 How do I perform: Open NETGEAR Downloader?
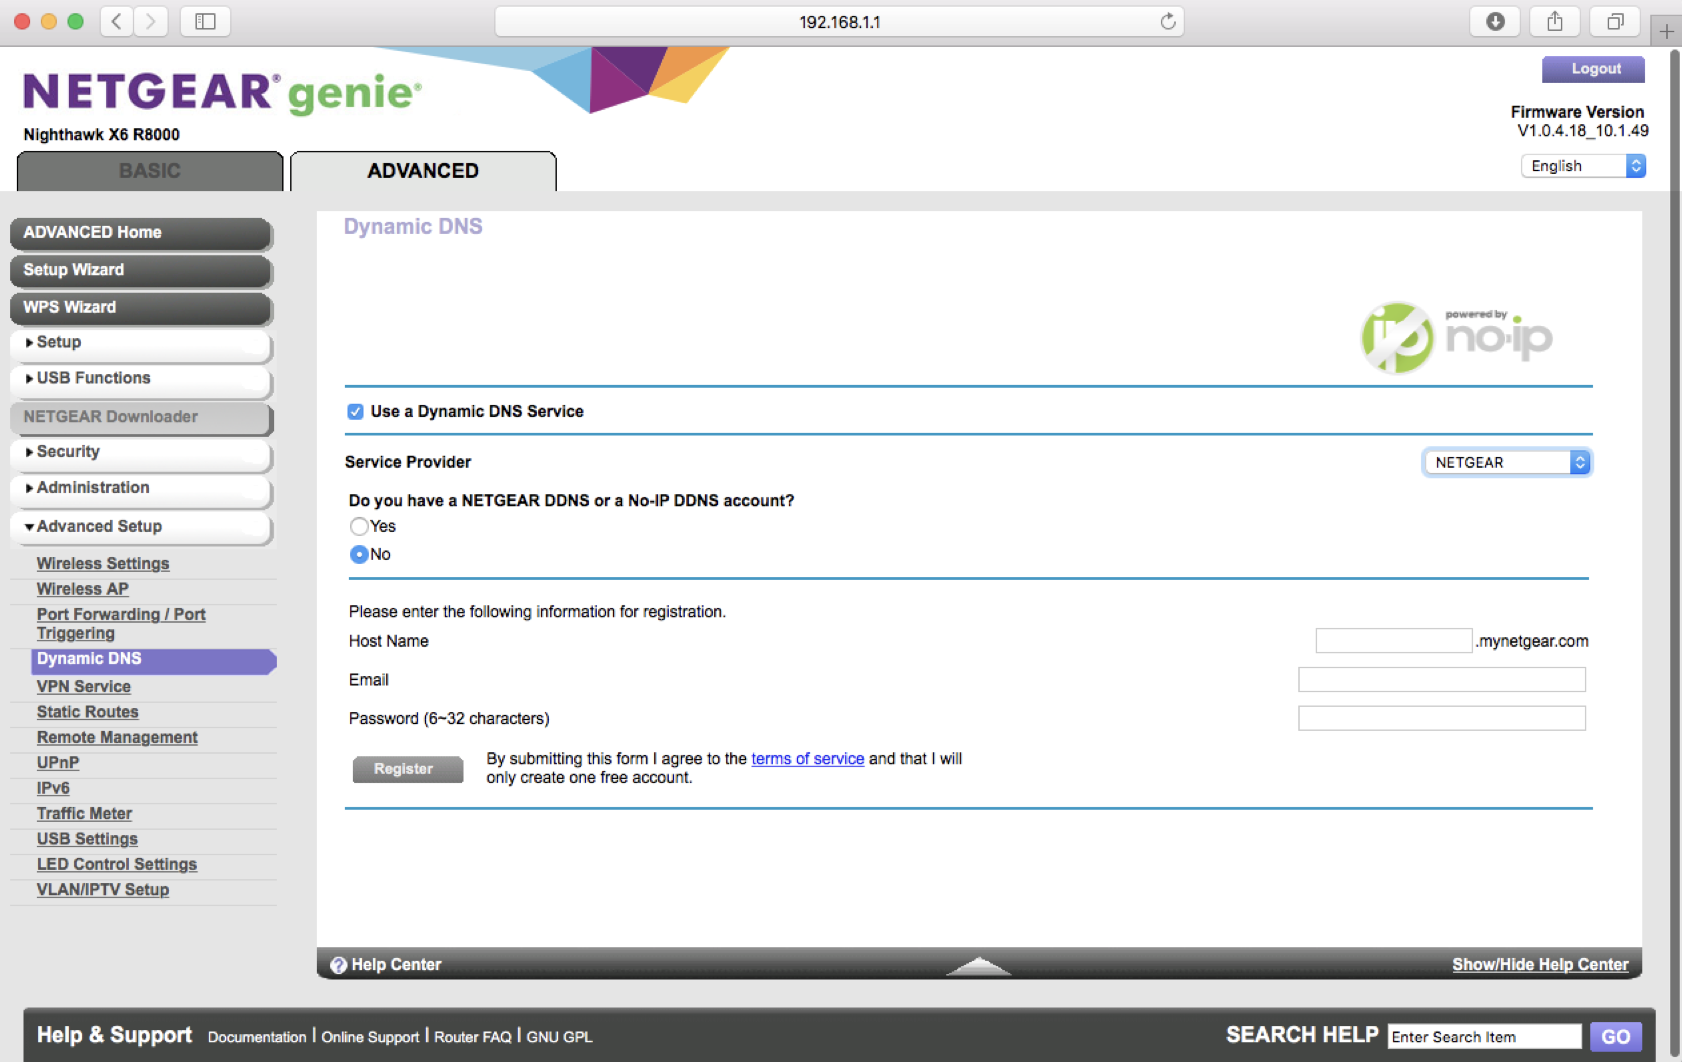(141, 417)
